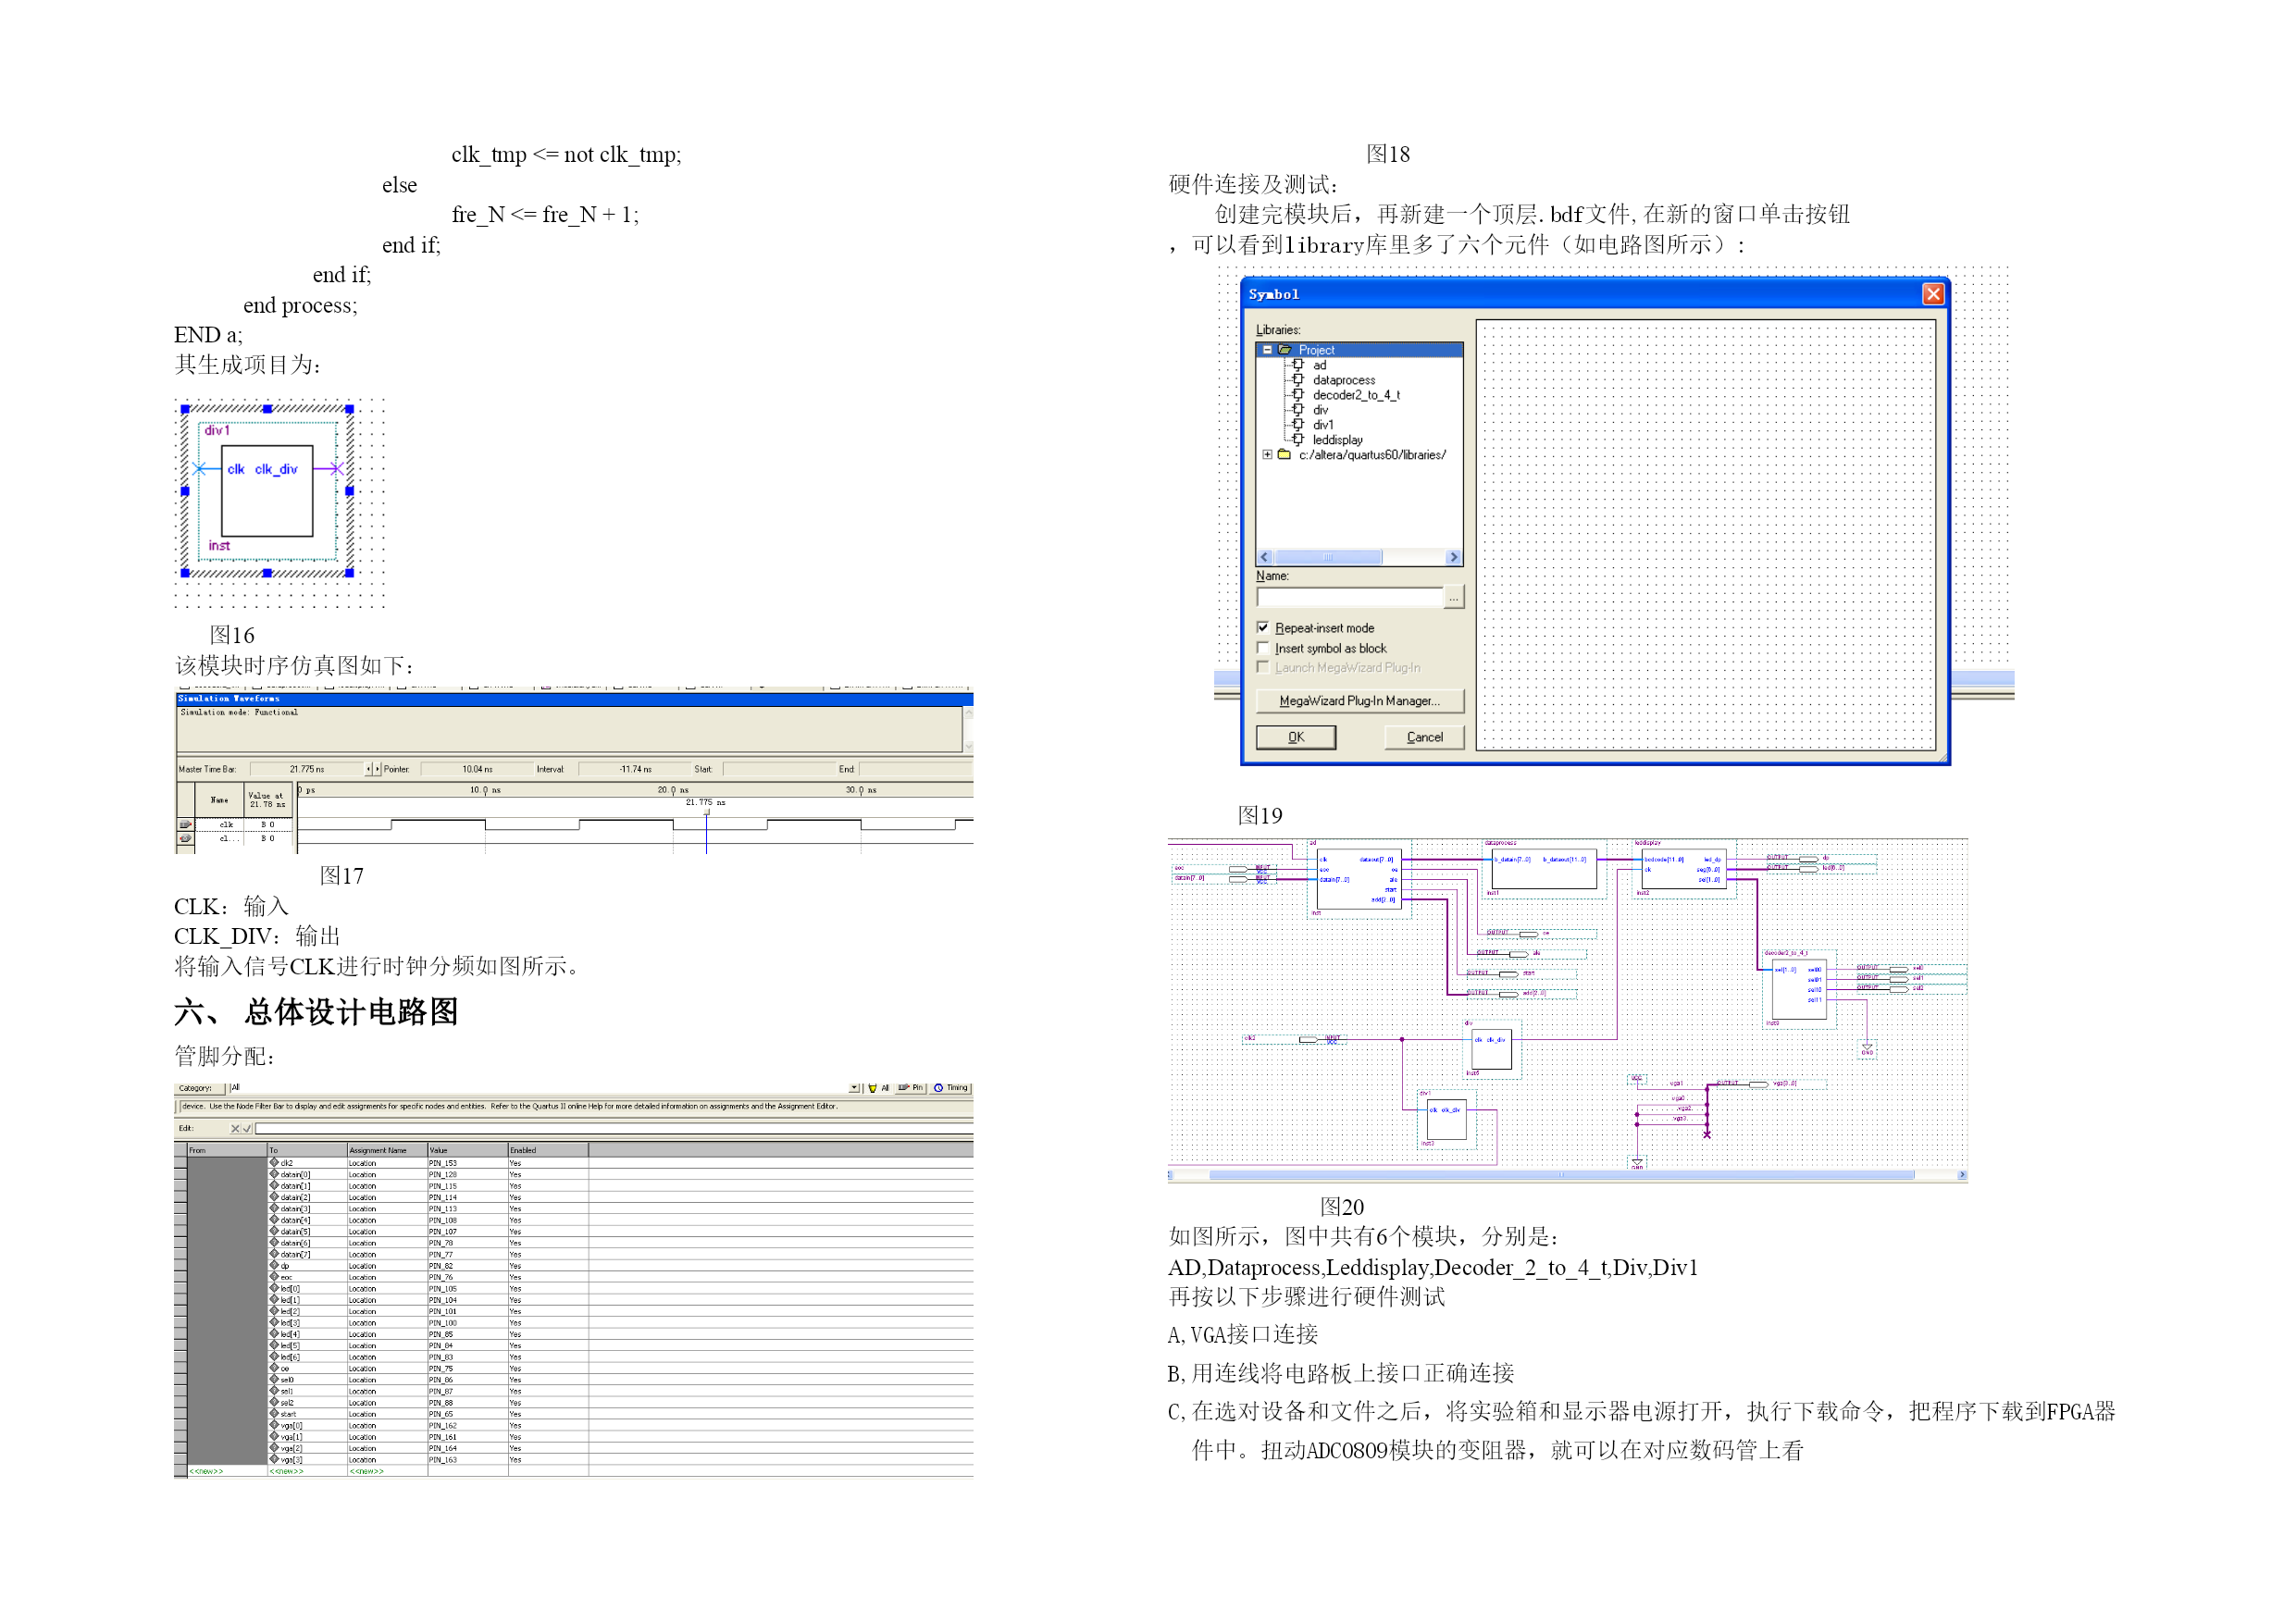The height and width of the screenshot is (1623, 2296).
Task: Select the 'dataprocess' symbol in Libraries
Action: pyautogui.click(x=1343, y=380)
